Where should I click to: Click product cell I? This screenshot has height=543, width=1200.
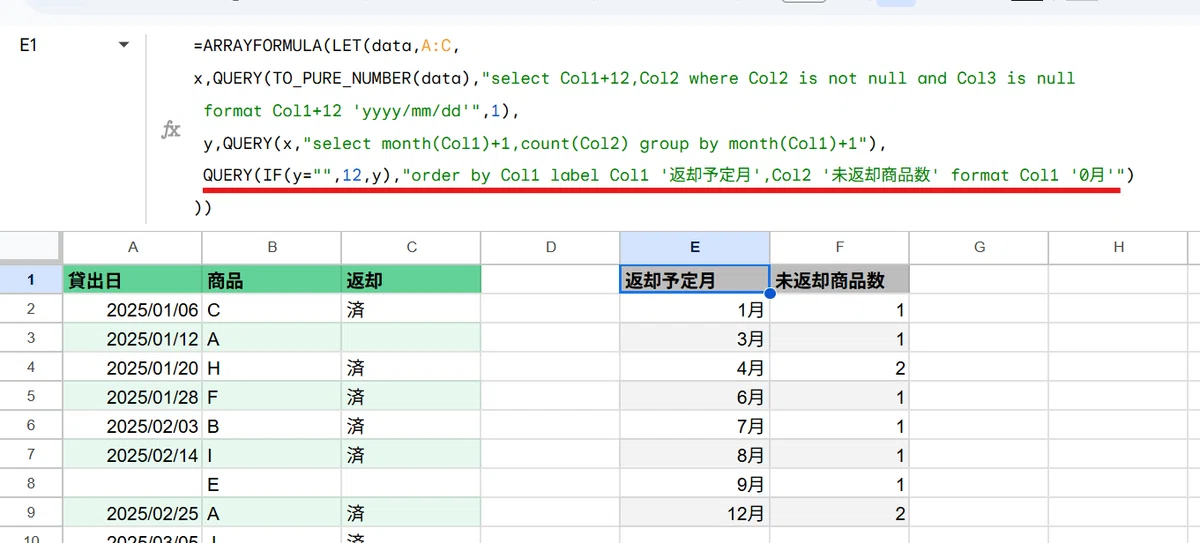click(x=271, y=454)
